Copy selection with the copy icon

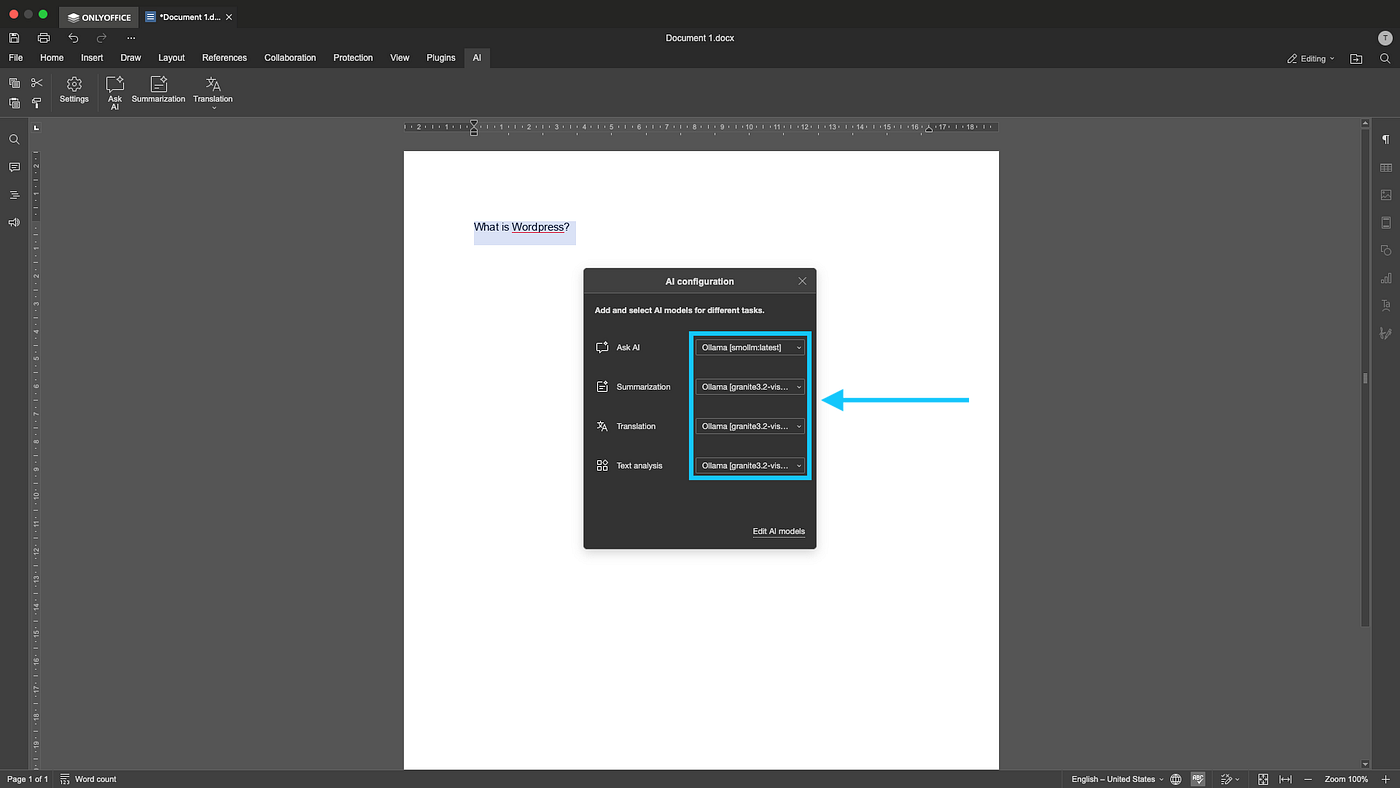14,83
